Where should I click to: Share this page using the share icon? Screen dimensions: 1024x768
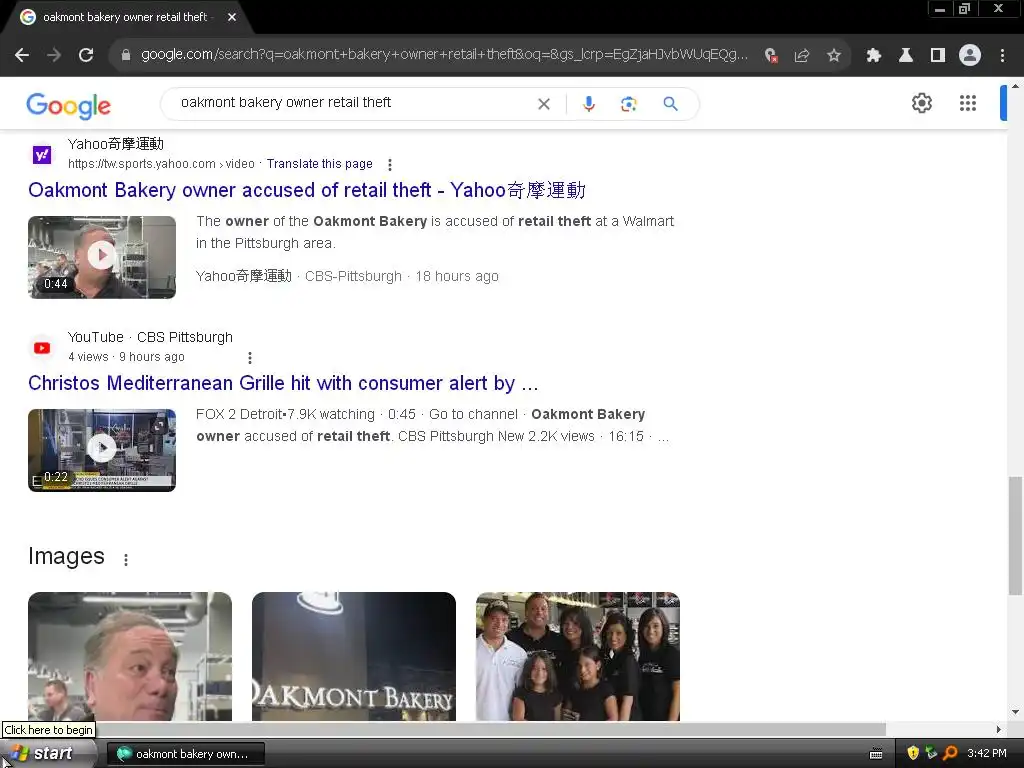coord(802,56)
